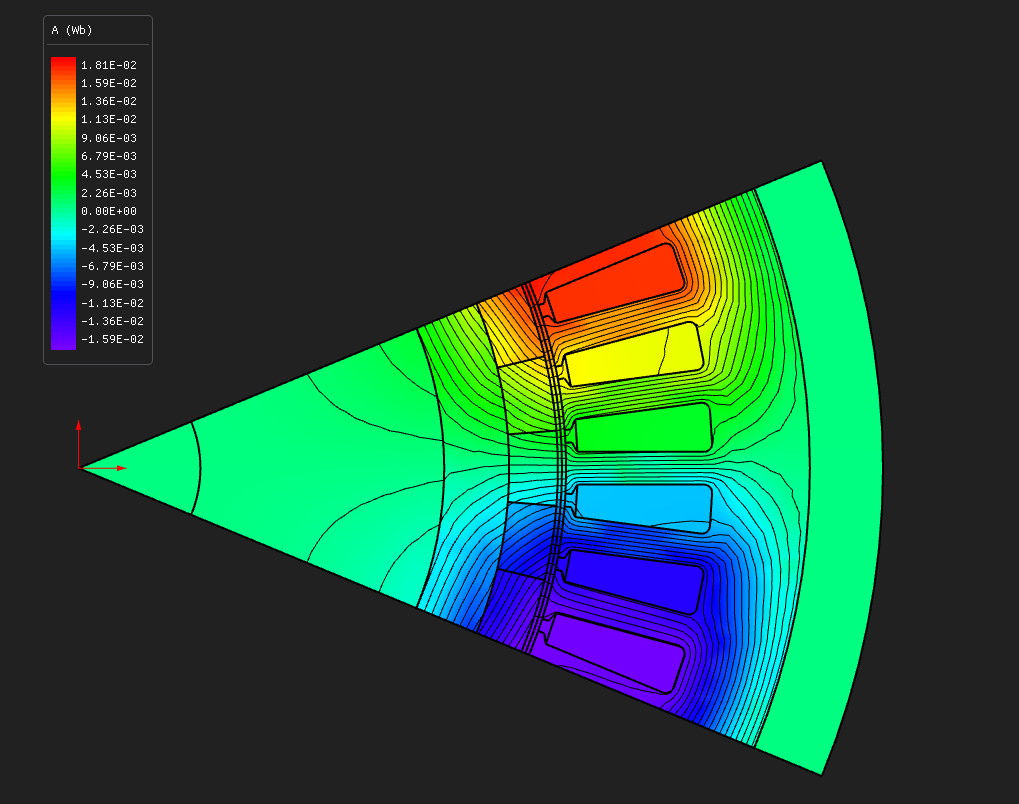1019x804 pixels.
Task: Click the yellow band of the color bar
Action: [63, 120]
